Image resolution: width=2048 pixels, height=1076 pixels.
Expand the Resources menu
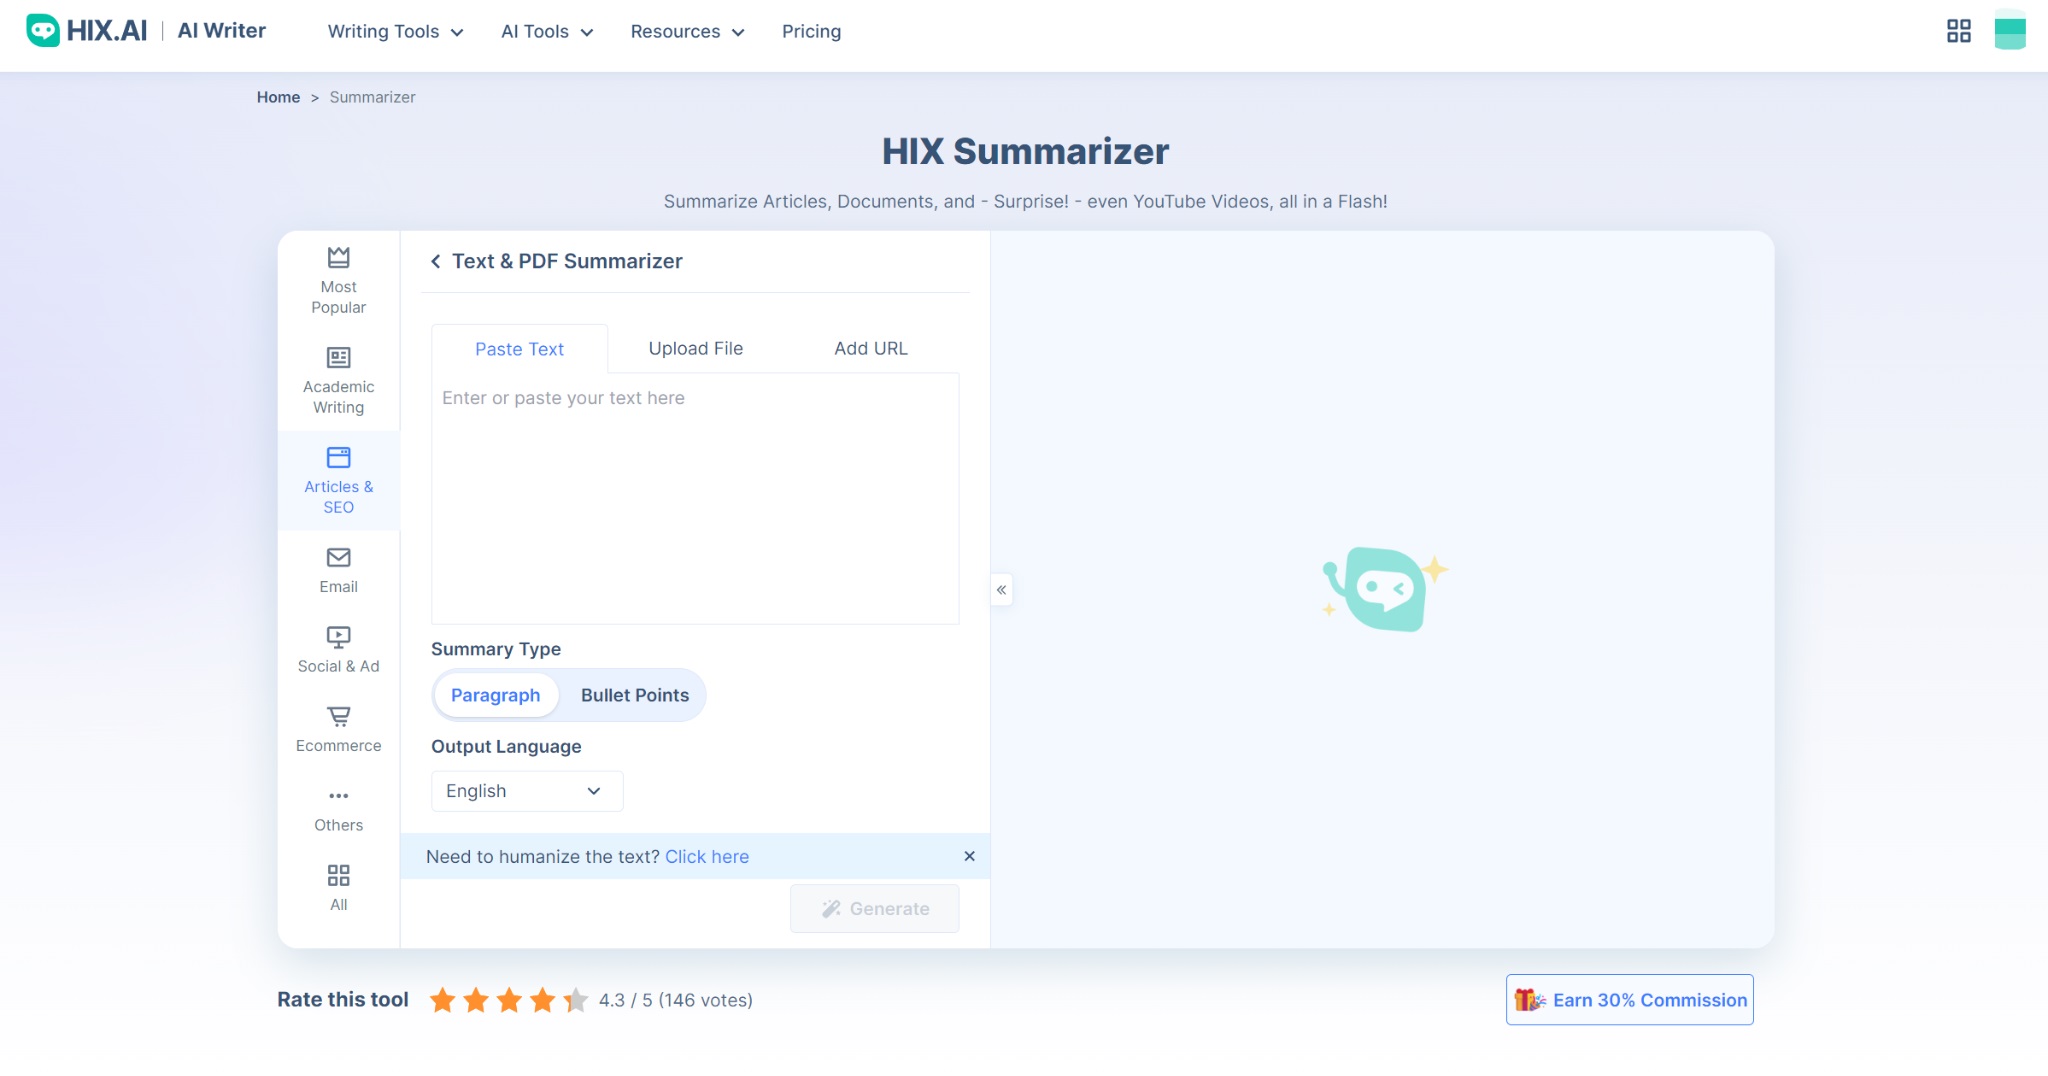point(687,31)
